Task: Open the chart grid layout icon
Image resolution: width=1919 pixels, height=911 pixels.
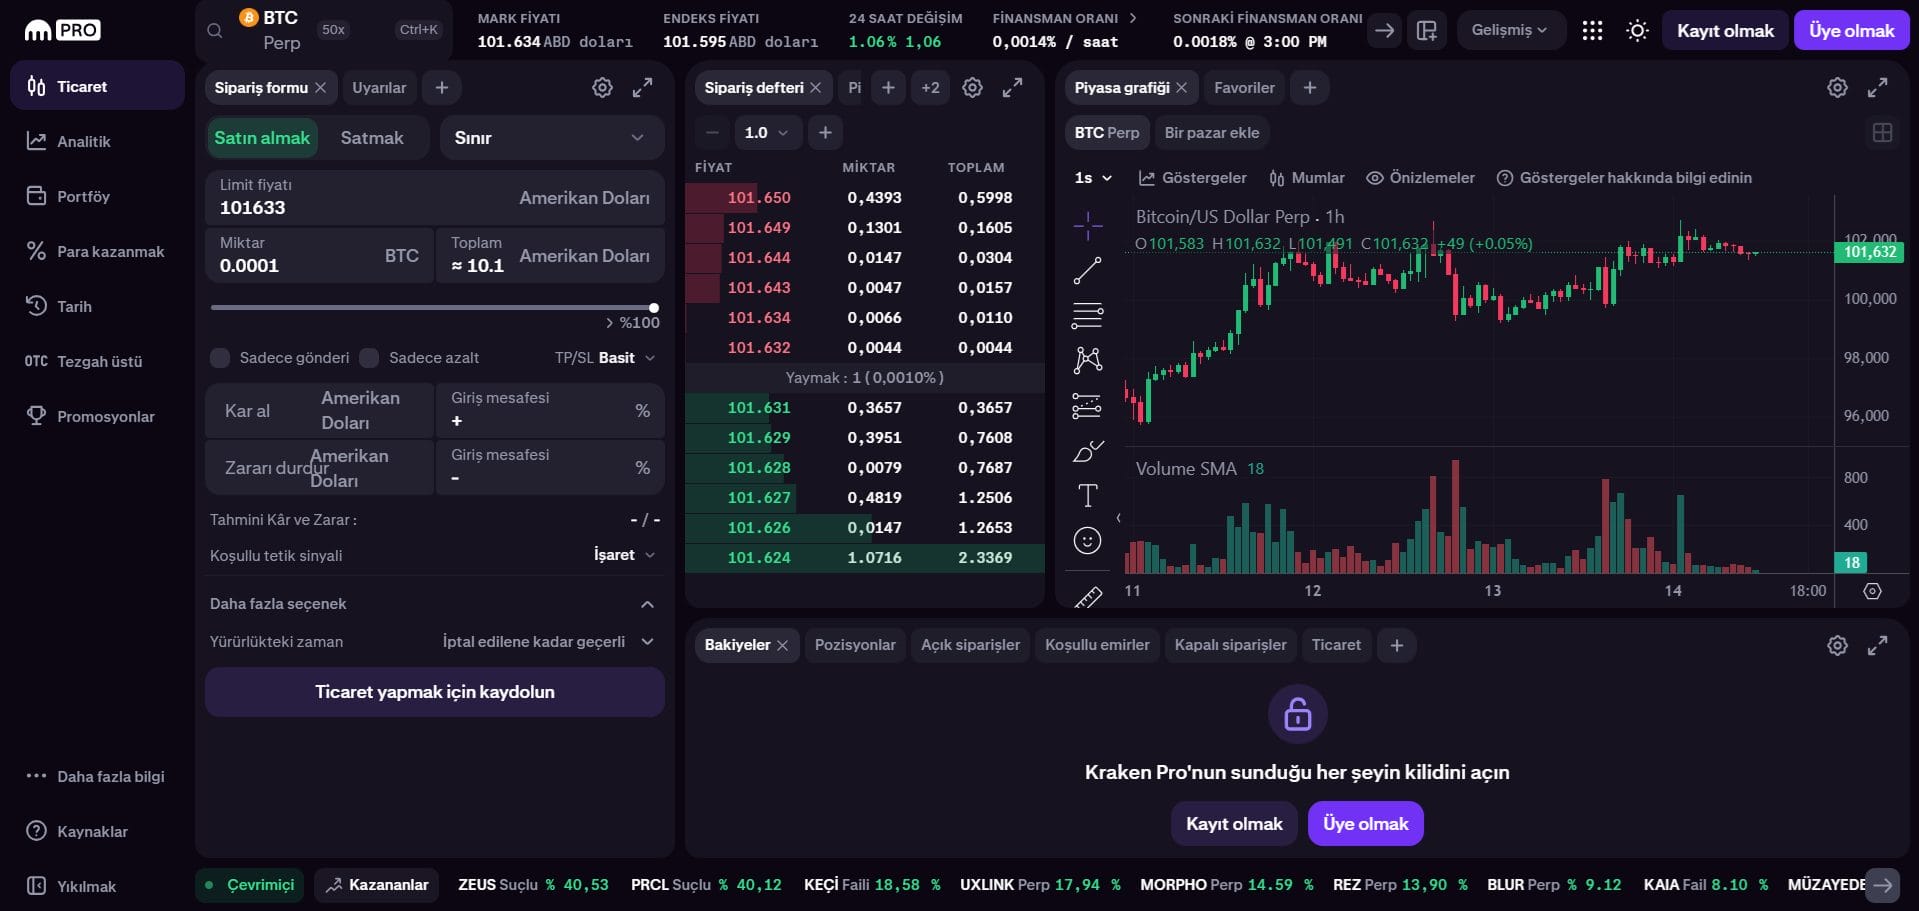Action: (x=1882, y=133)
